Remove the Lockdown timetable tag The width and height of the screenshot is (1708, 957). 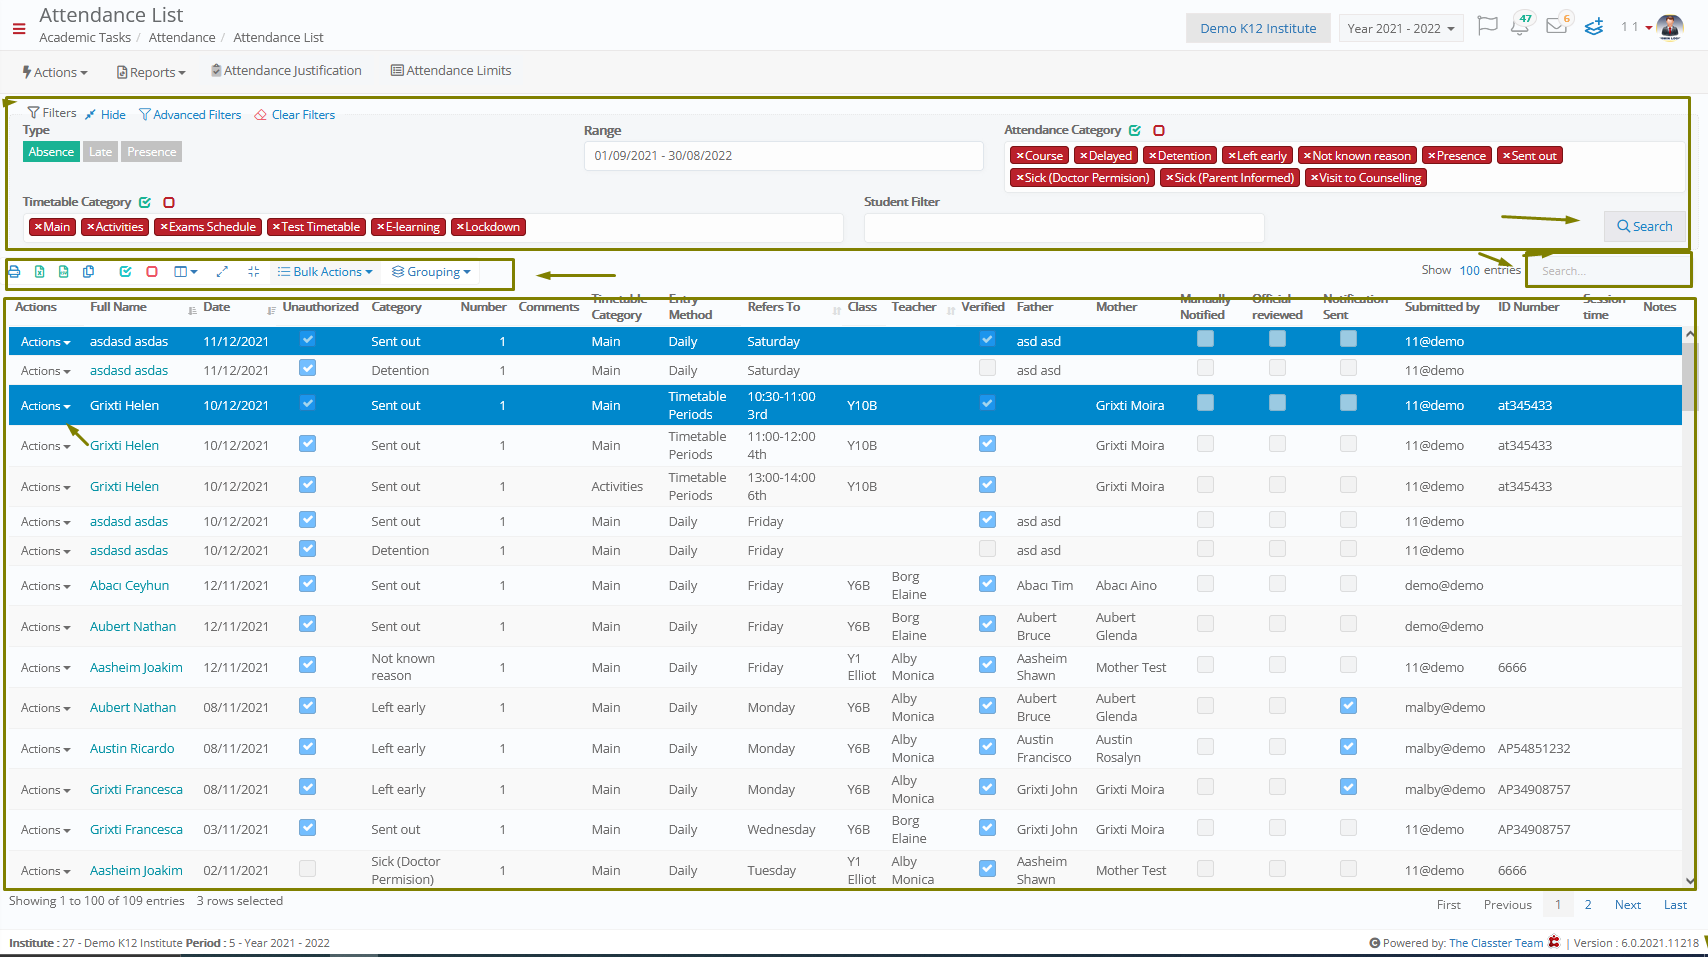coord(460,227)
